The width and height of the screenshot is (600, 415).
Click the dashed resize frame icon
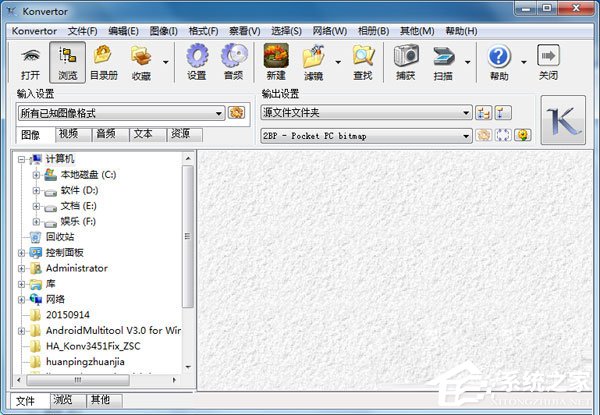(x=503, y=135)
